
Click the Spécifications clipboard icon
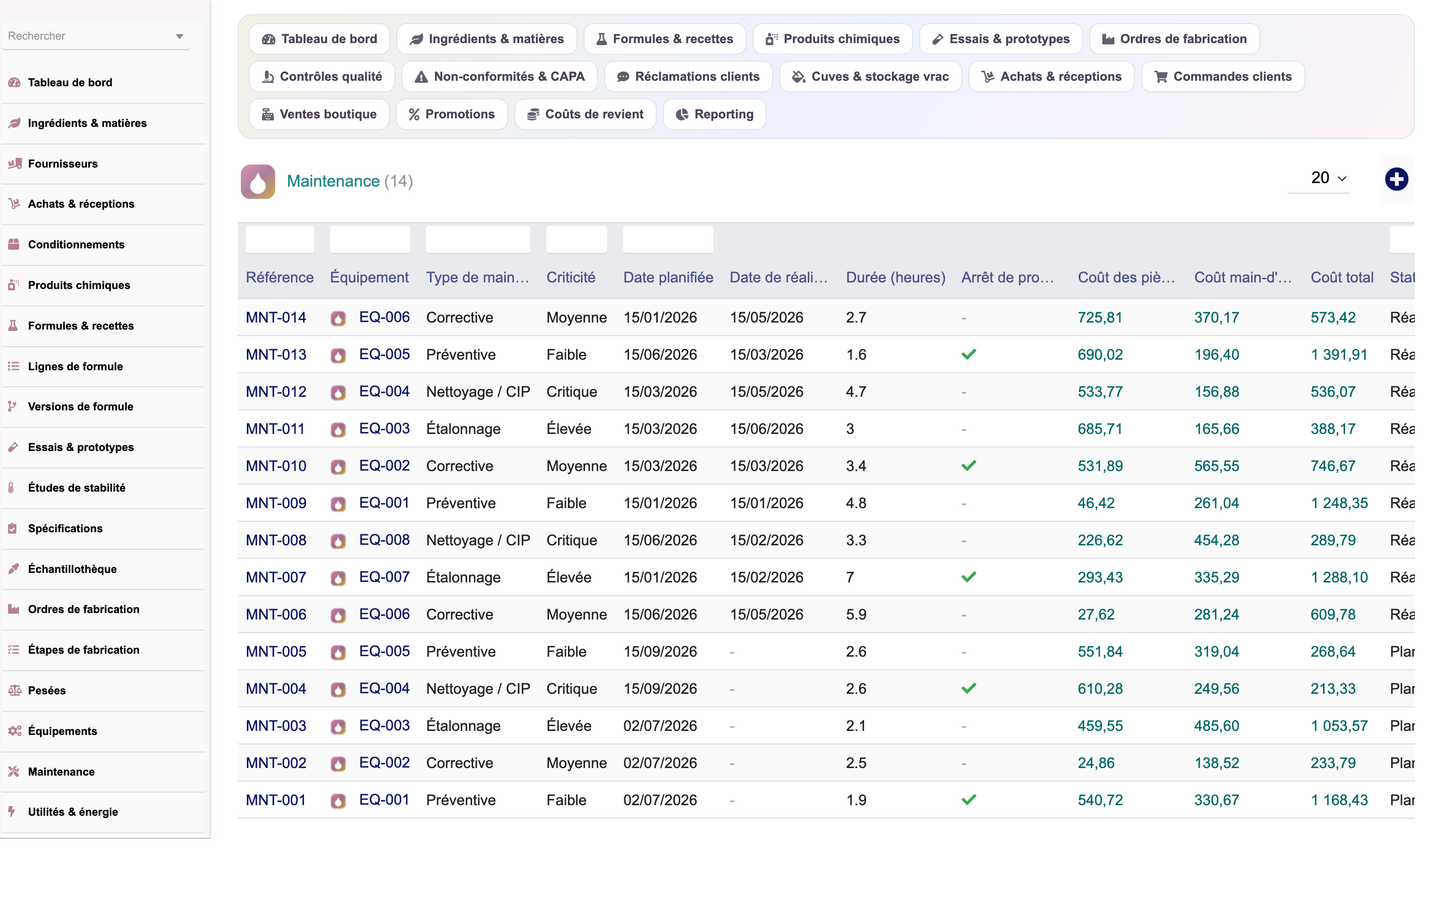(14, 528)
